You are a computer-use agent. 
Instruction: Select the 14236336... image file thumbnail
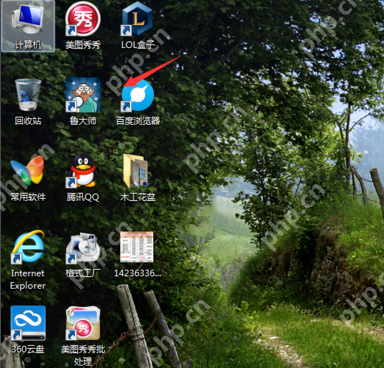click(137, 247)
